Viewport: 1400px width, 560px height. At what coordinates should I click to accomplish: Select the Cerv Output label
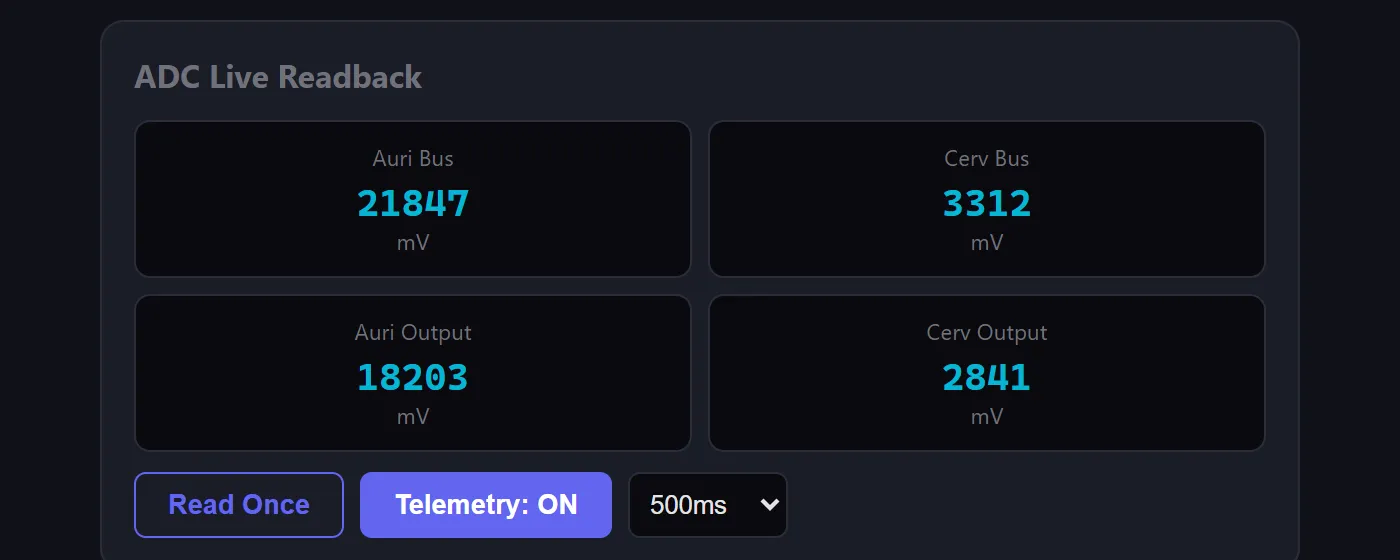pos(986,333)
